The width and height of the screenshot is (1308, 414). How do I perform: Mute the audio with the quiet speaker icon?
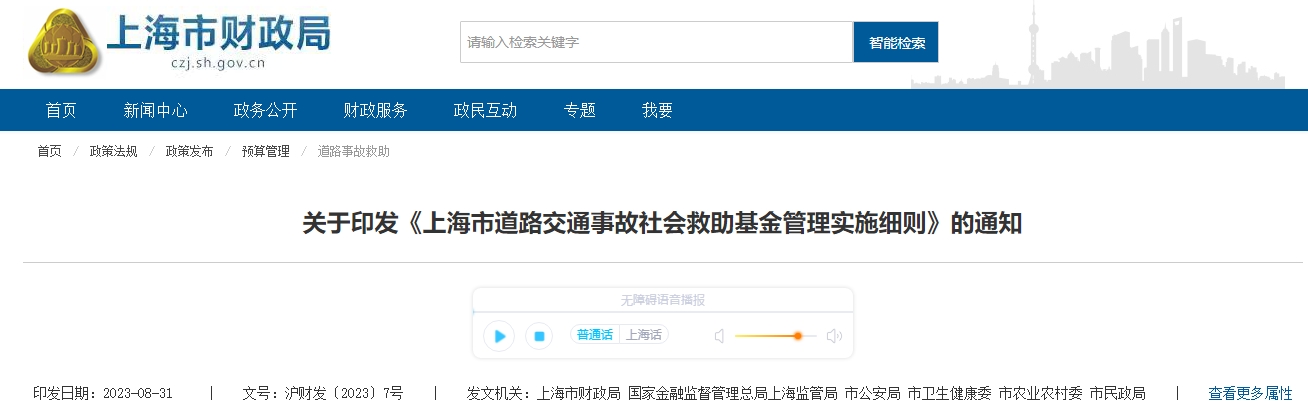click(719, 336)
